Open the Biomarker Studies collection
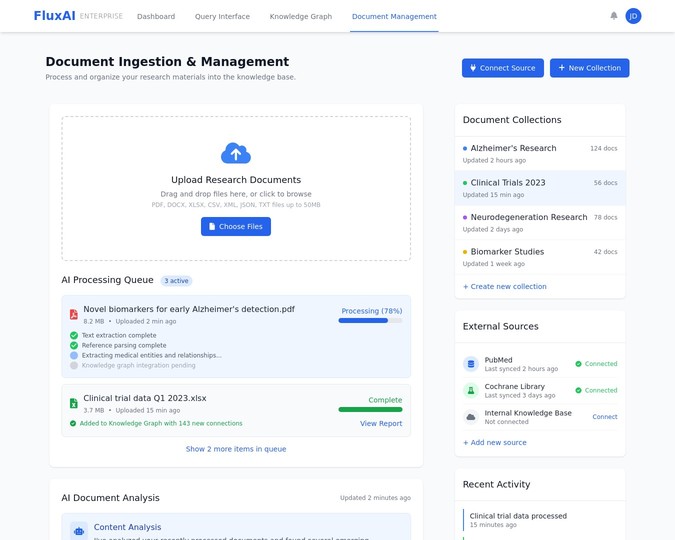The height and width of the screenshot is (540, 675). point(540,257)
